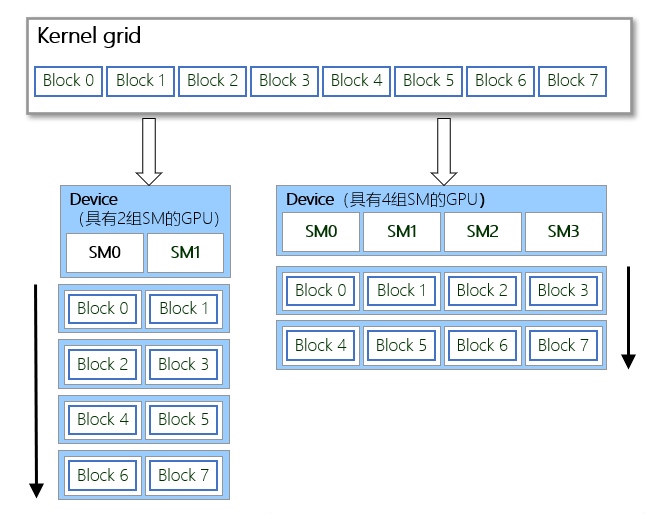Click Block 4 under the 4-SM device

tap(320, 346)
